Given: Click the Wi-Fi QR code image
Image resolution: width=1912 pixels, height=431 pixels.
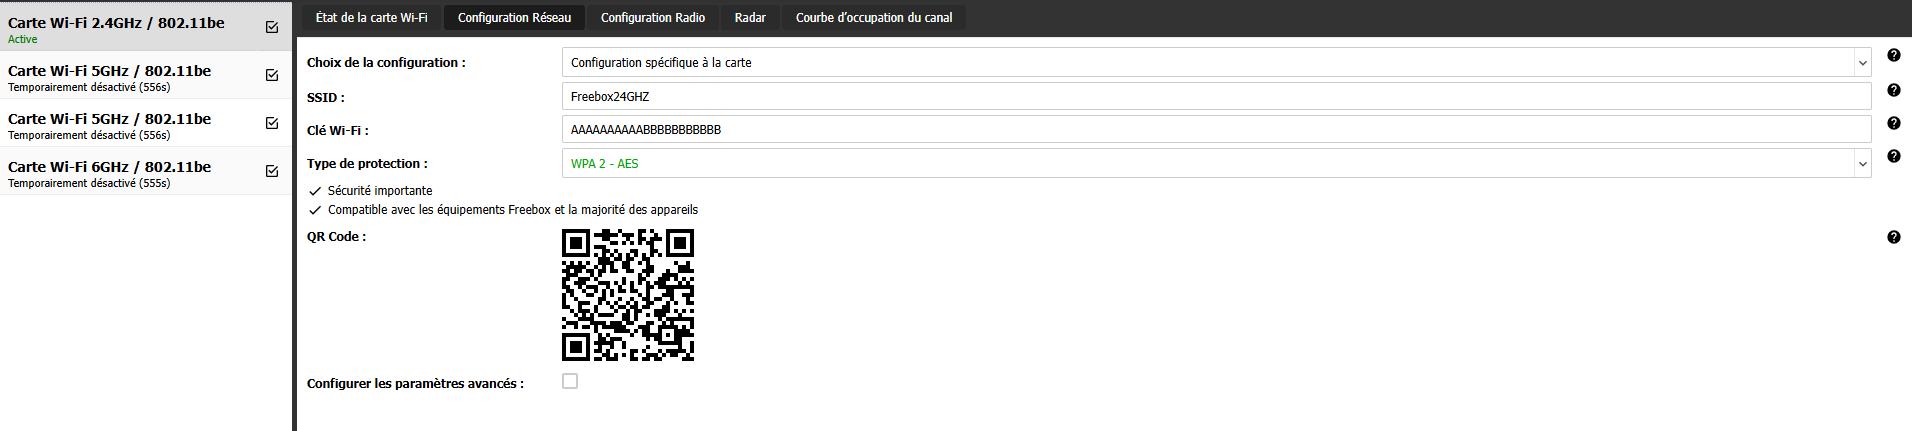Looking at the screenshot, I should 628,295.
